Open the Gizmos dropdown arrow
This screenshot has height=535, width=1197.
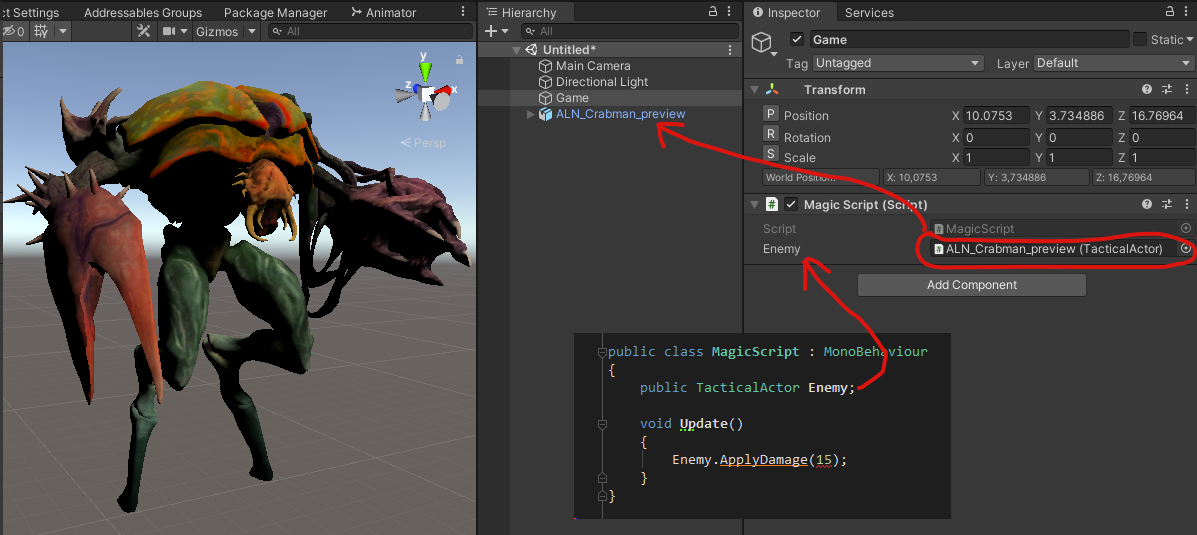click(x=251, y=31)
